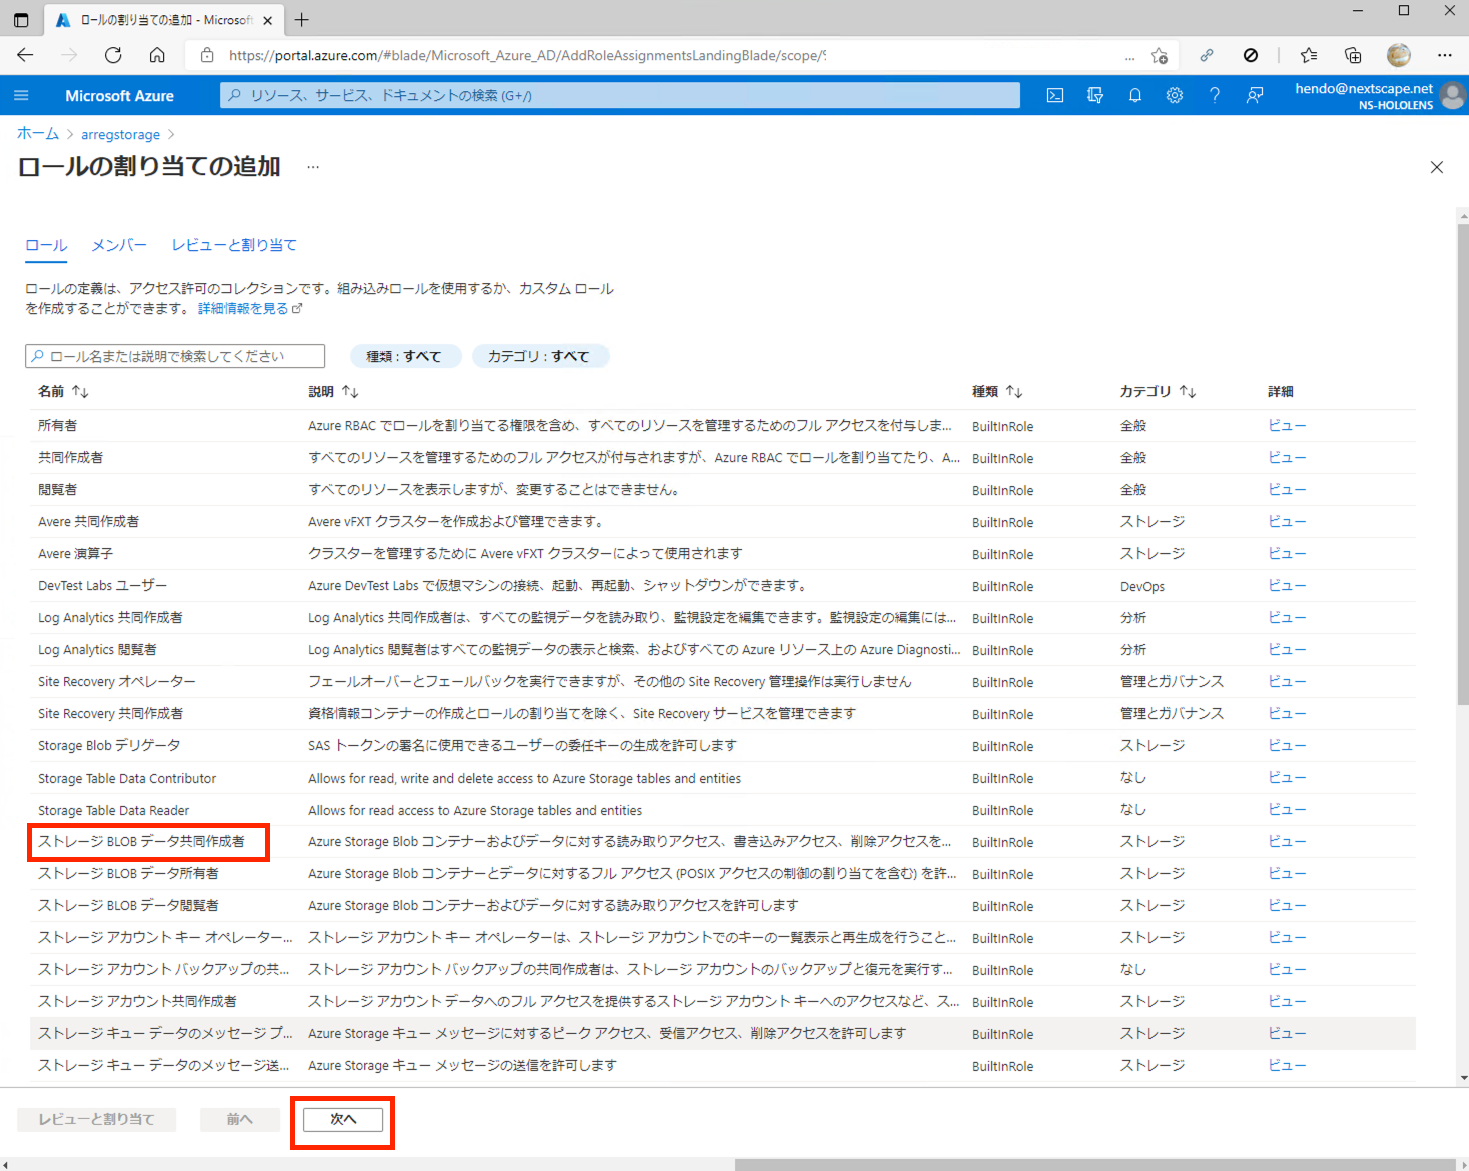Open details view for Log Analytics Reader
This screenshot has width=1469, height=1171.
(1287, 650)
